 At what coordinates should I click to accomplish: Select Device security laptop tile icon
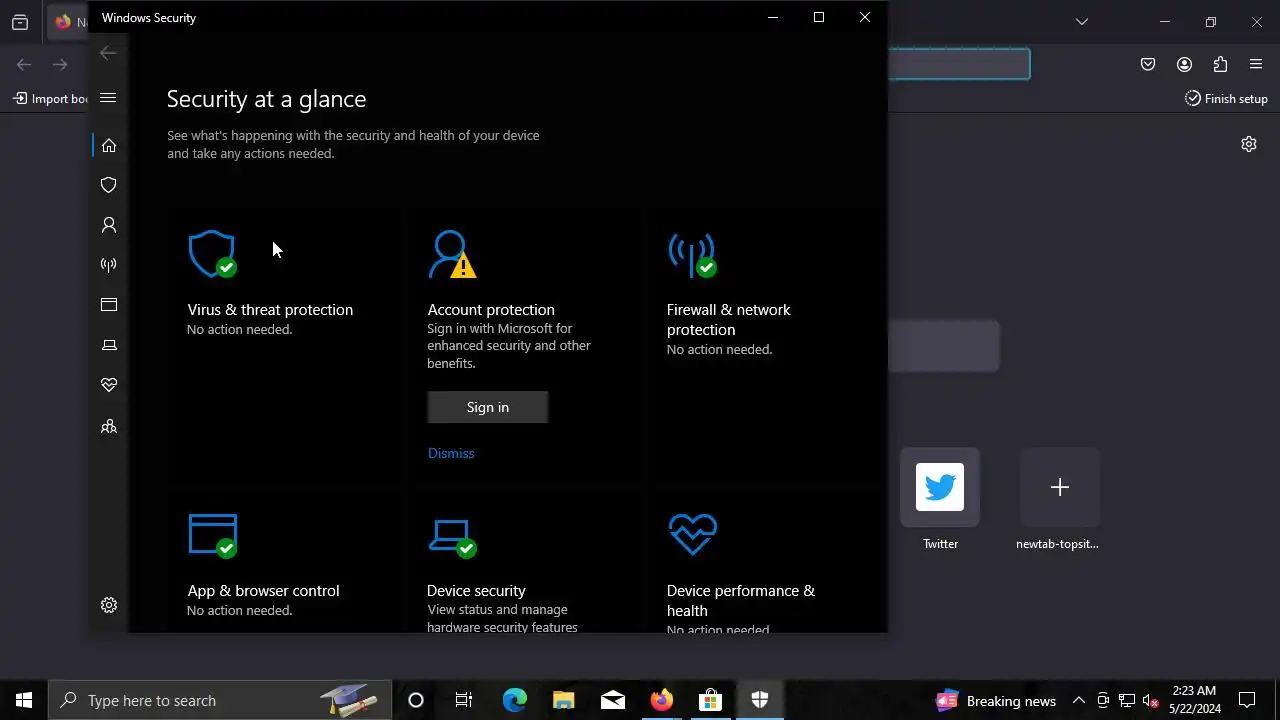click(x=452, y=538)
